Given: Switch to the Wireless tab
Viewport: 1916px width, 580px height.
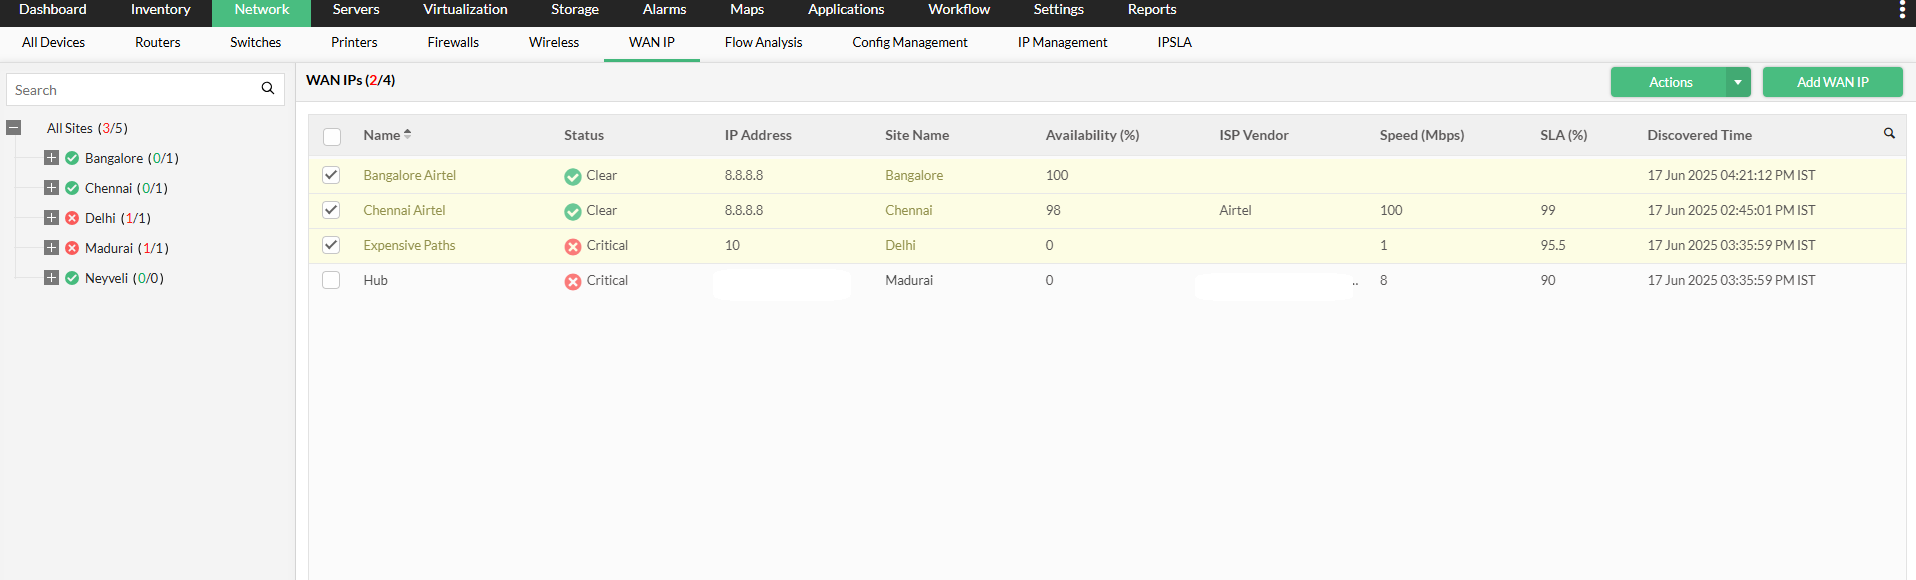Looking at the screenshot, I should click(x=554, y=42).
